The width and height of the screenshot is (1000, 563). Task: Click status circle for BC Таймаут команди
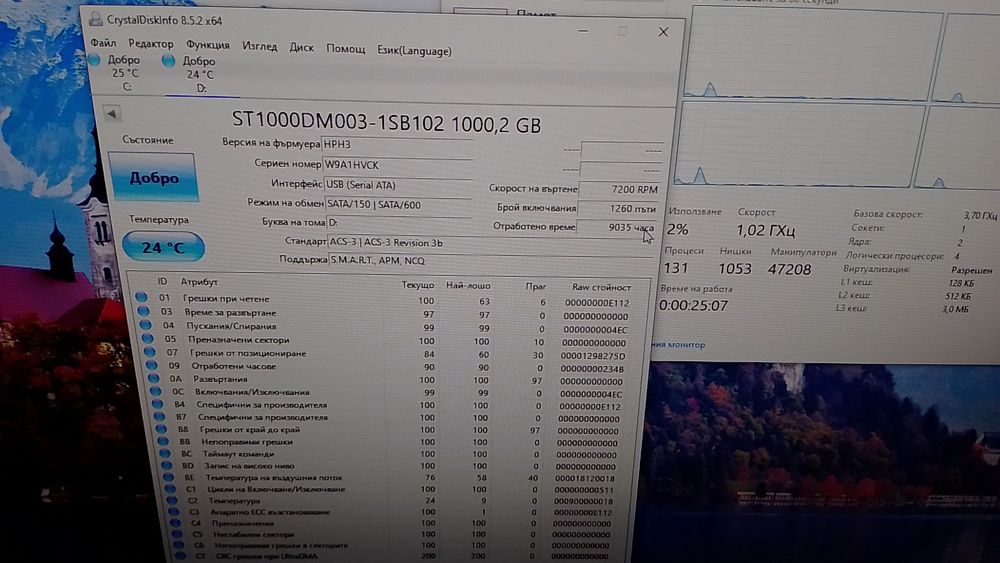pos(165,453)
